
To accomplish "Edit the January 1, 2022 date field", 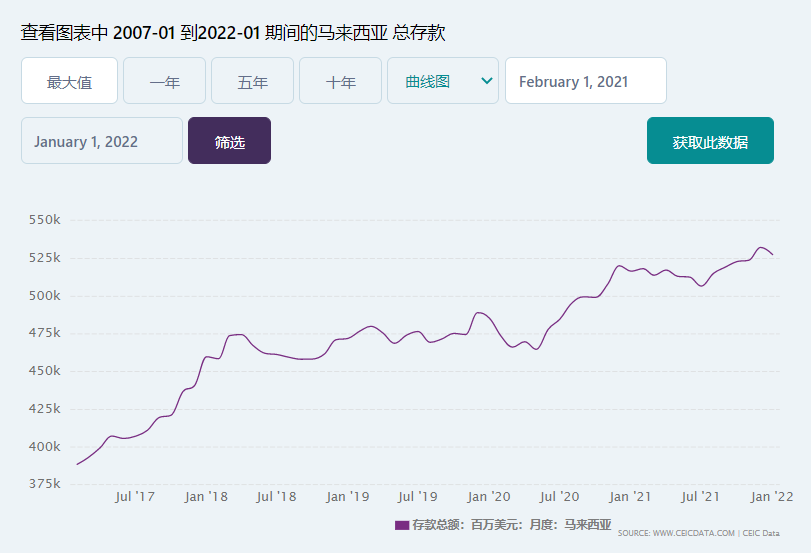I will [x=101, y=141].
